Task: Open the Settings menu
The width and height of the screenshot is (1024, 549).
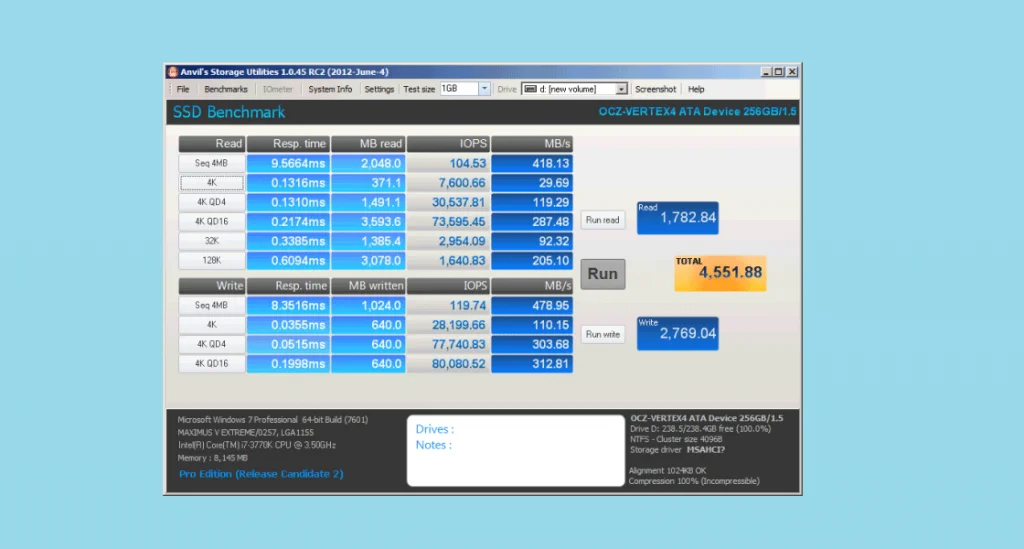Action: (379, 89)
